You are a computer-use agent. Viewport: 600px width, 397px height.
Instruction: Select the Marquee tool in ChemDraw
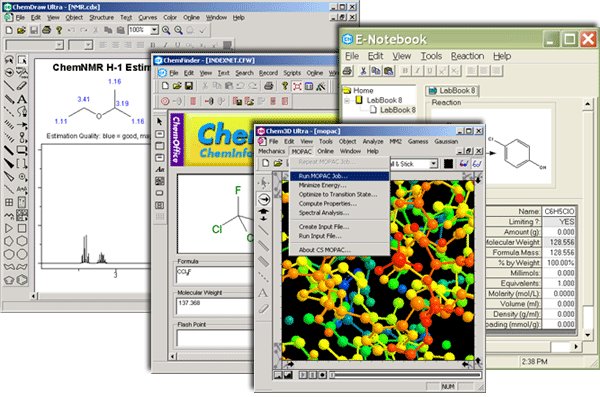(x=22, y=60)
